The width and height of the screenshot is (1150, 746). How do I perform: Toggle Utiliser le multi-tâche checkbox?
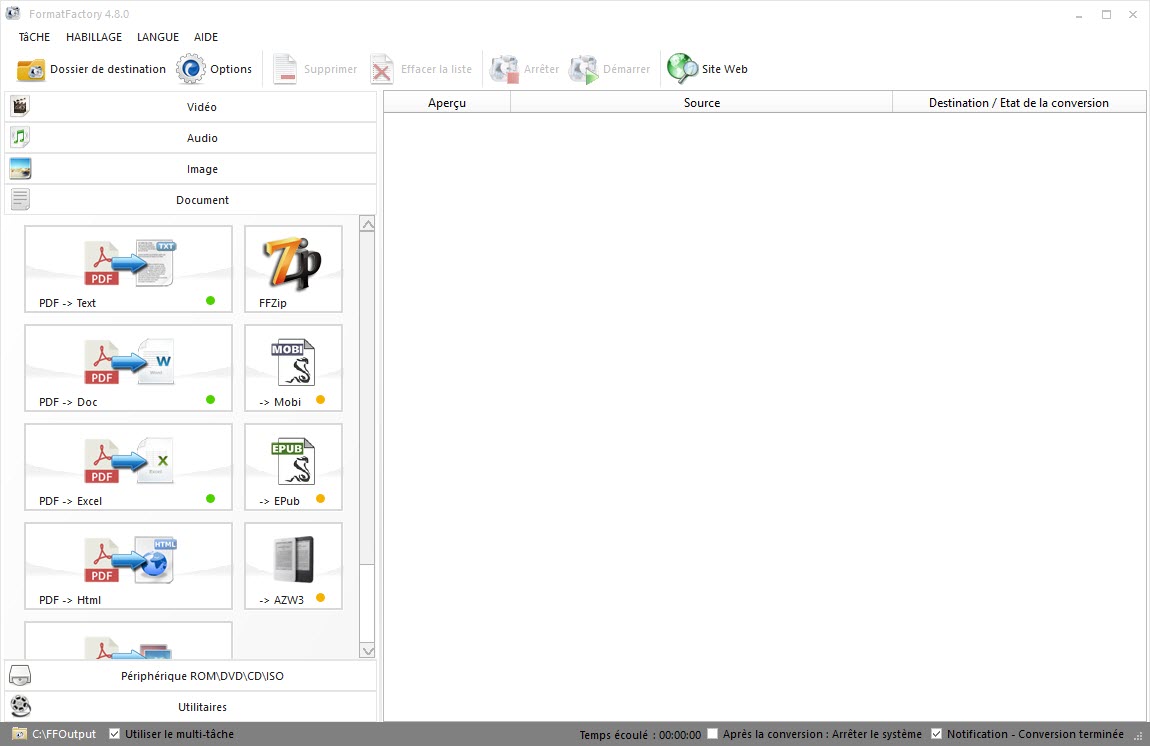coord(114,734)
